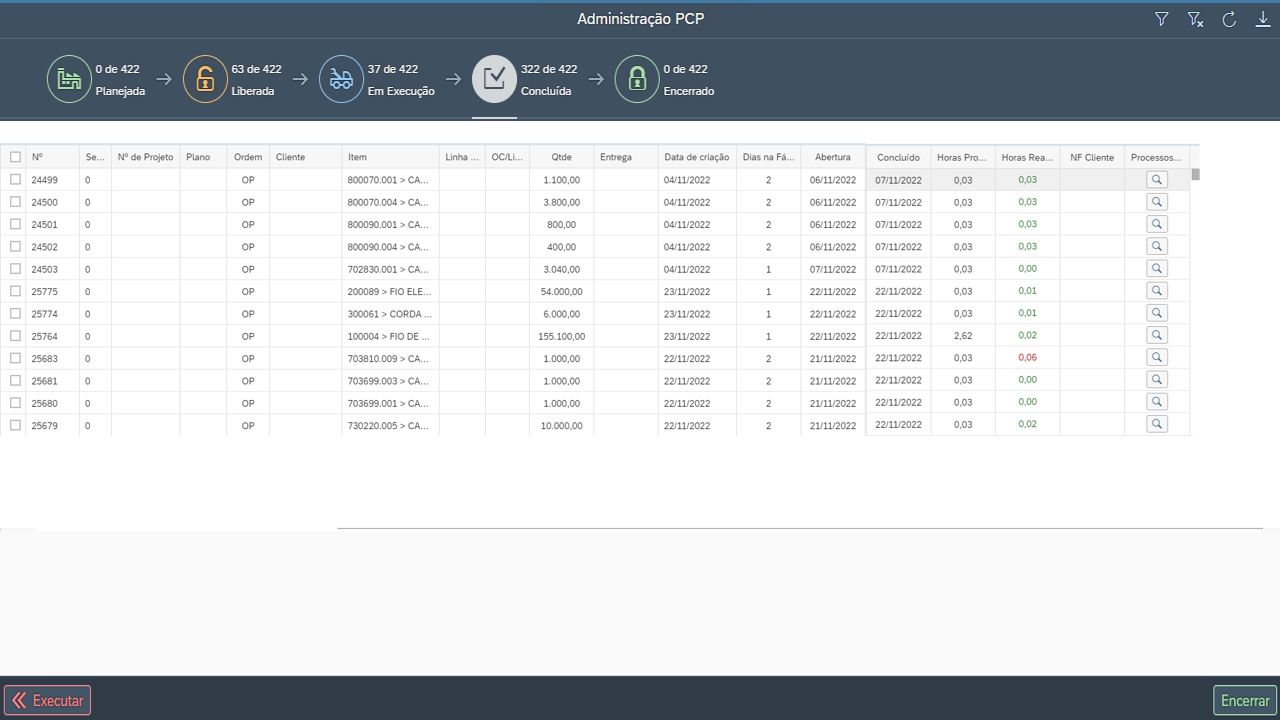Click the download icon in the header

tap(1263, 19)
